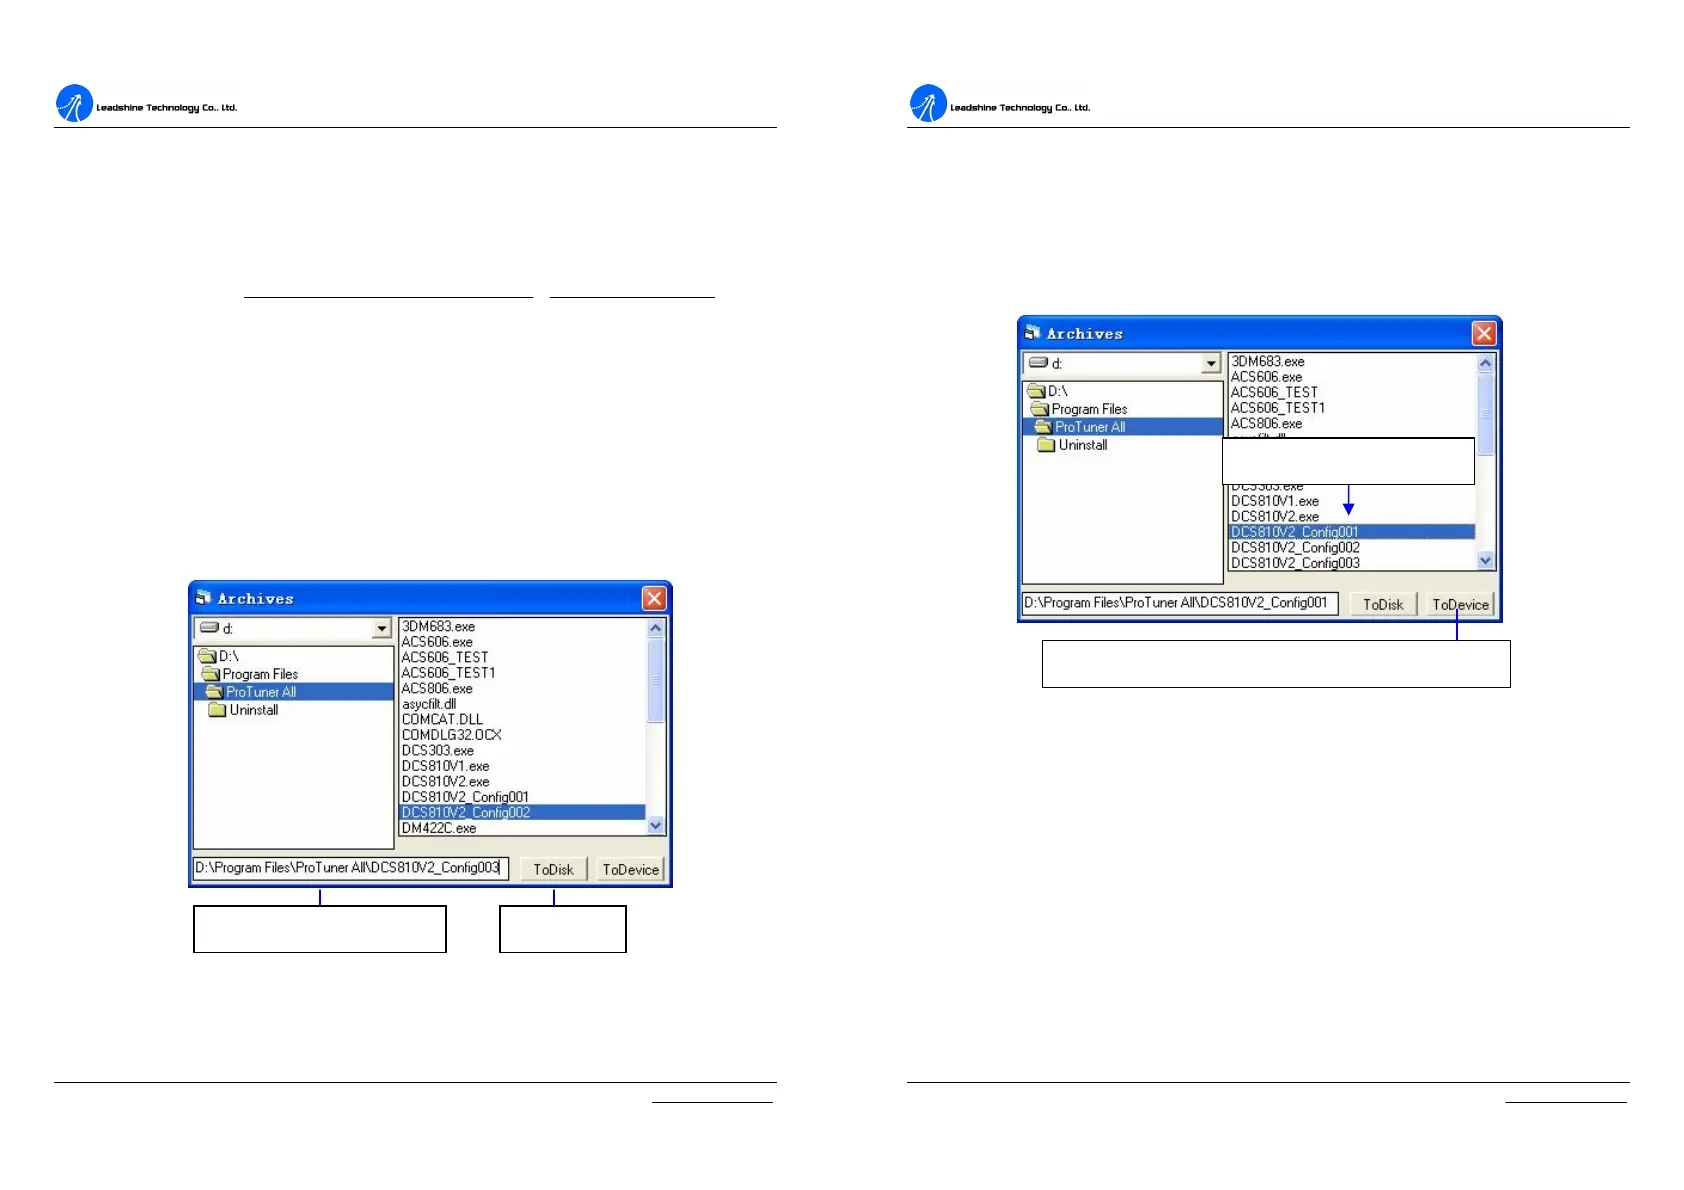Select ACS606.exe in left Archives file list
Image resolution: width=1684 pixels, height=1190 pixels.
point(437,642)
